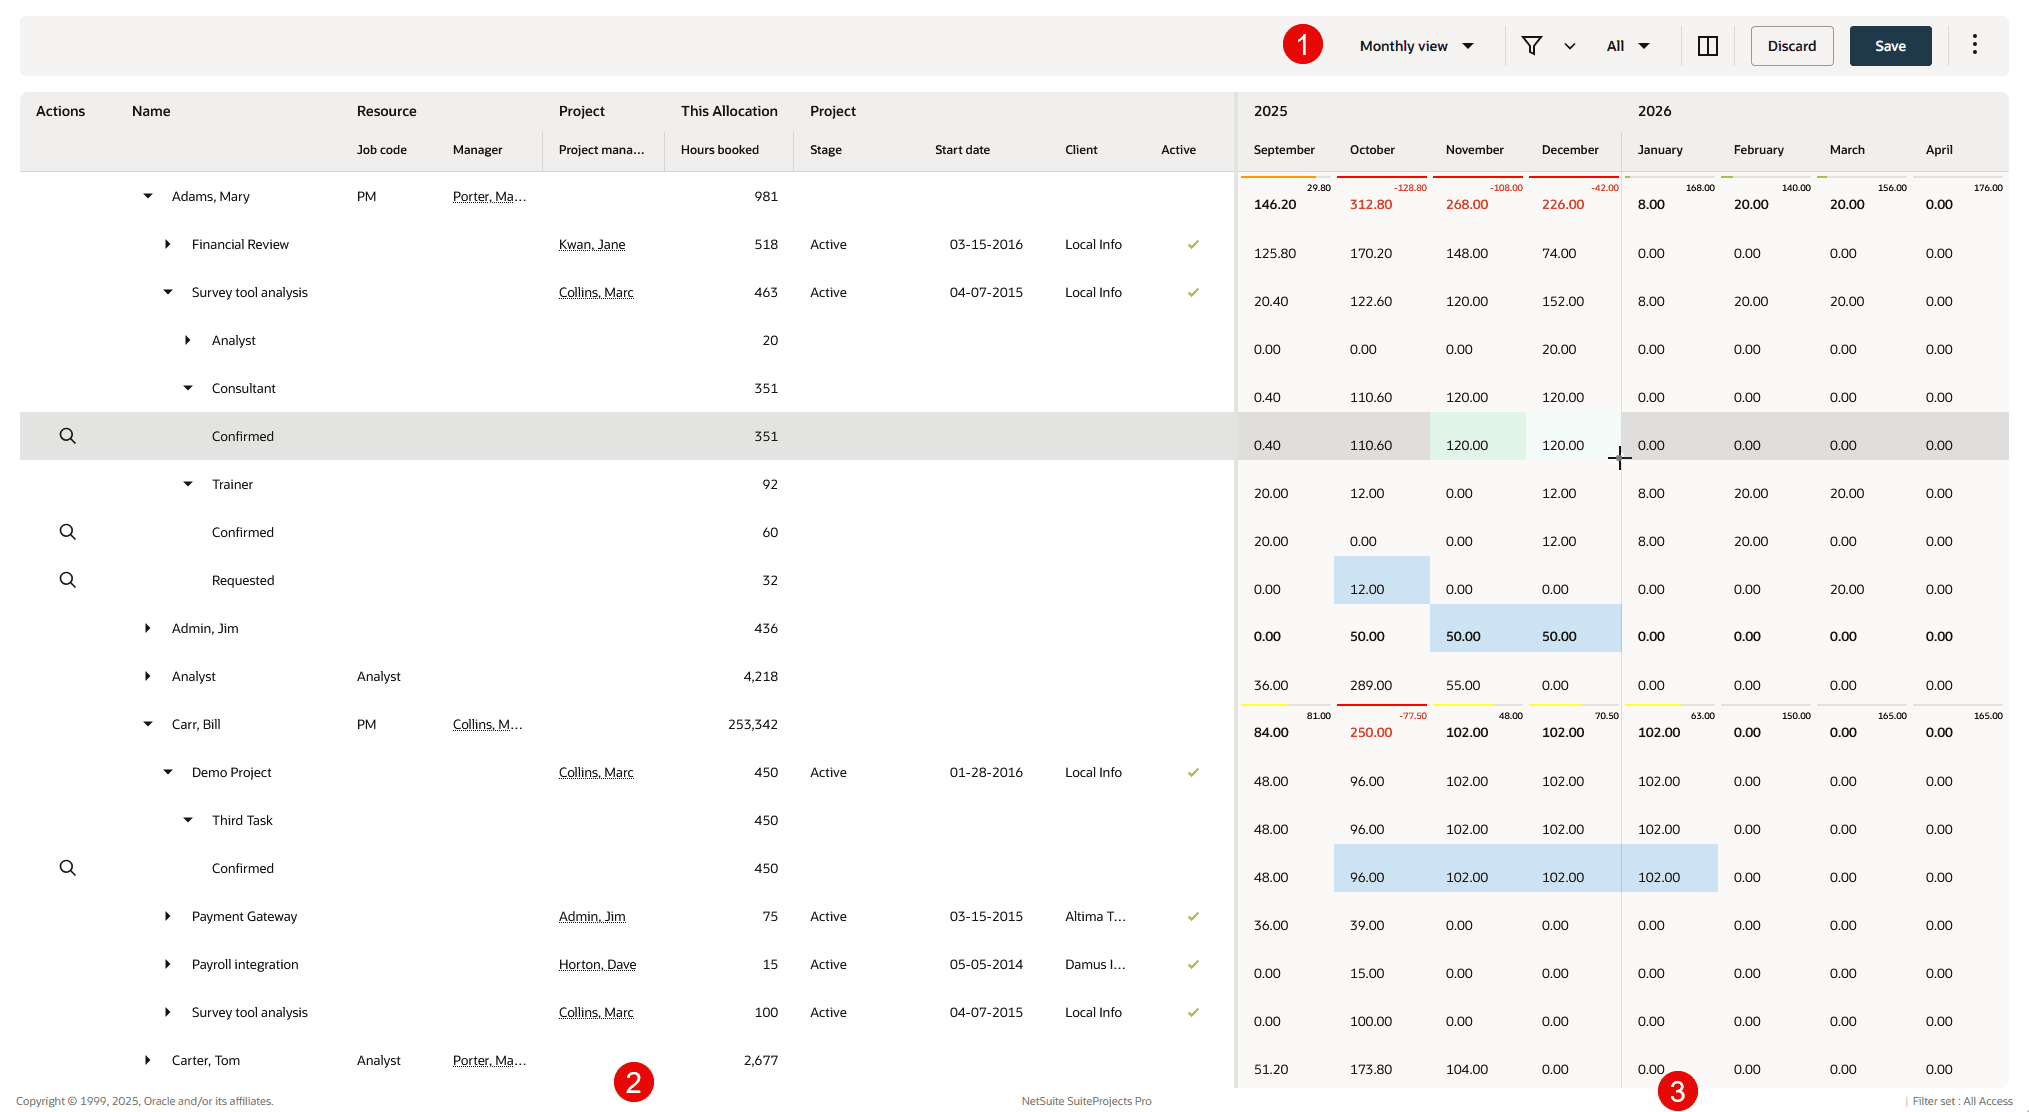Image resolution: width=2029 pixels, height=1112 pixels.
Task: Click the filter funnel icon
Action: pyautogui.click(x=1531, y=46)
